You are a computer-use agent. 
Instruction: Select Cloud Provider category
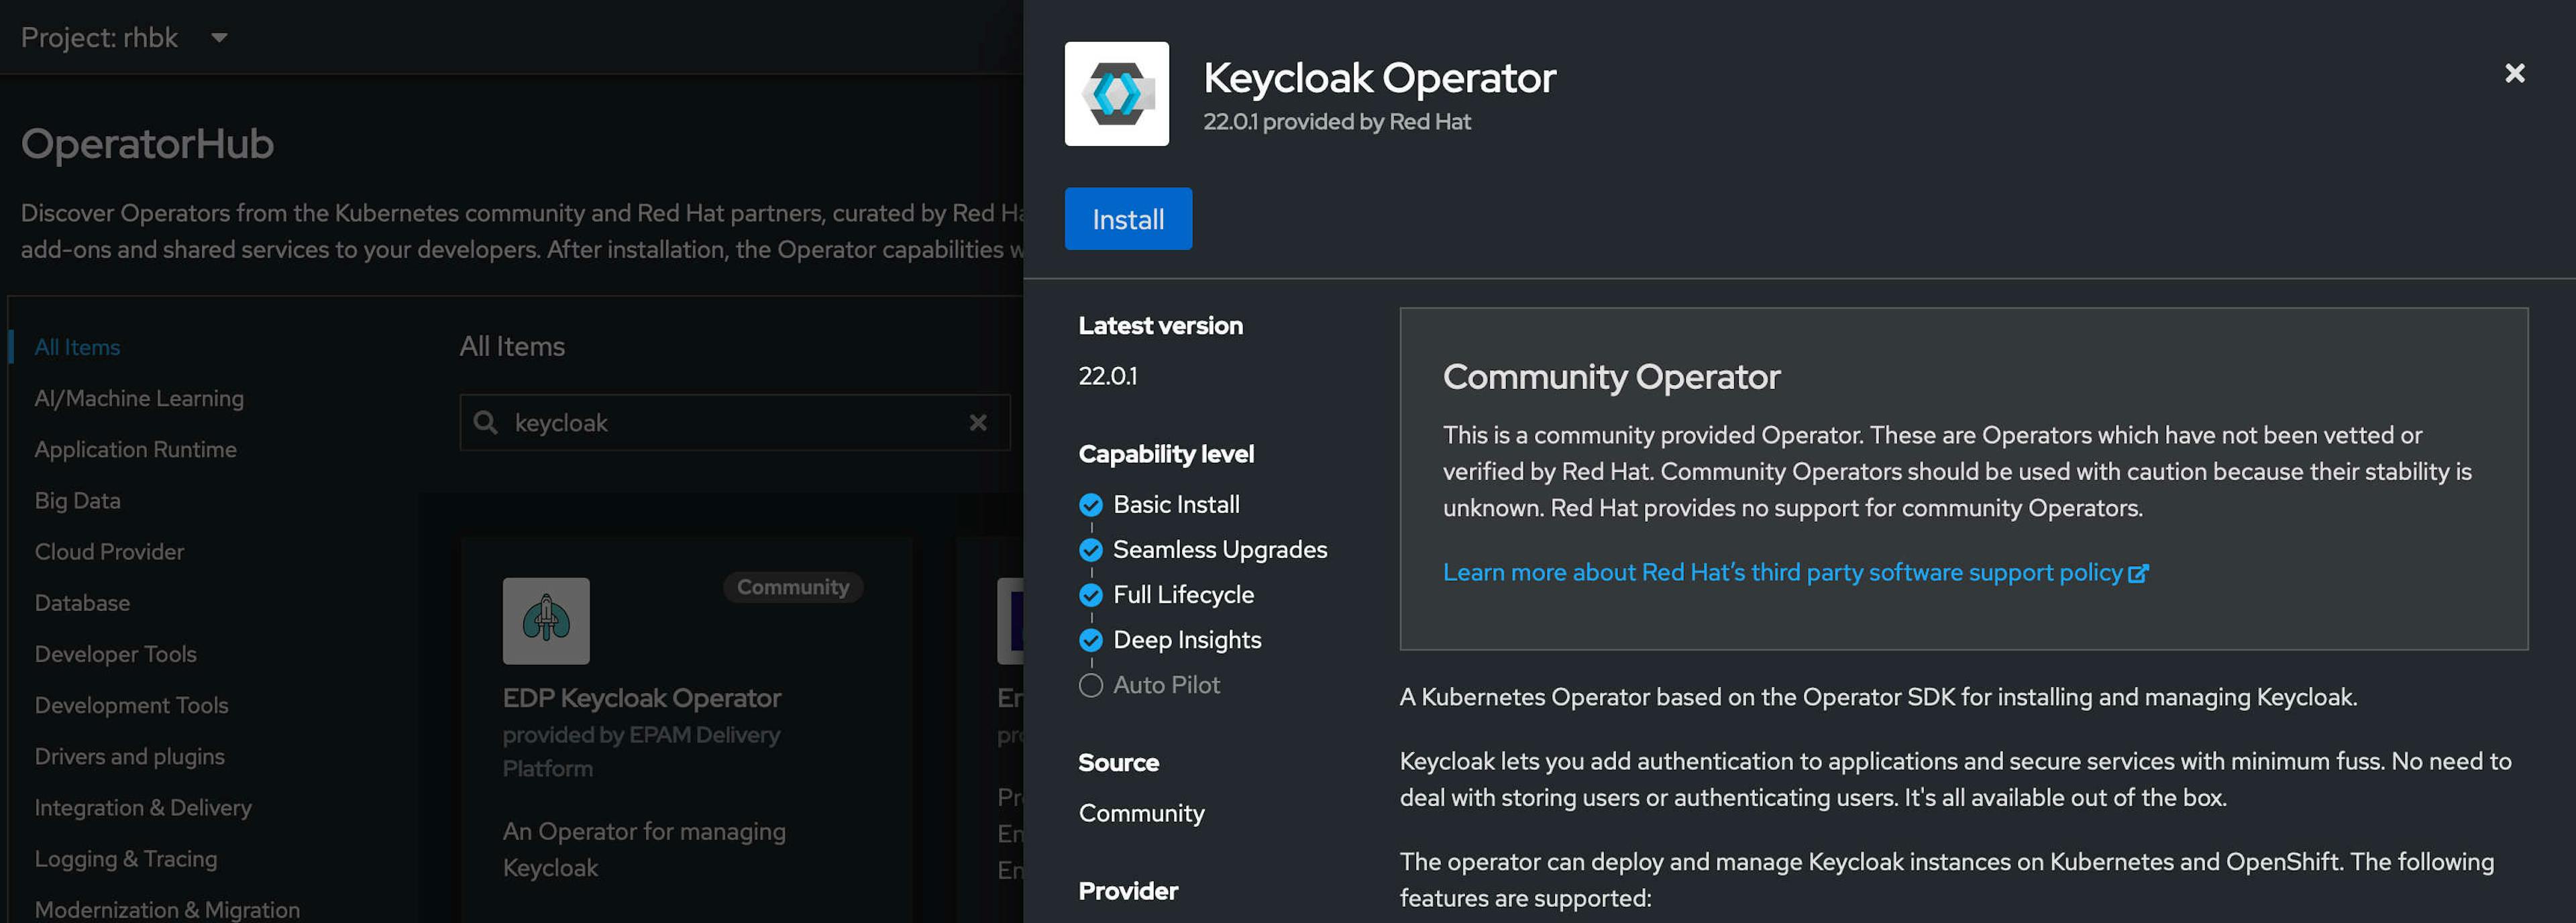point(109,551)
